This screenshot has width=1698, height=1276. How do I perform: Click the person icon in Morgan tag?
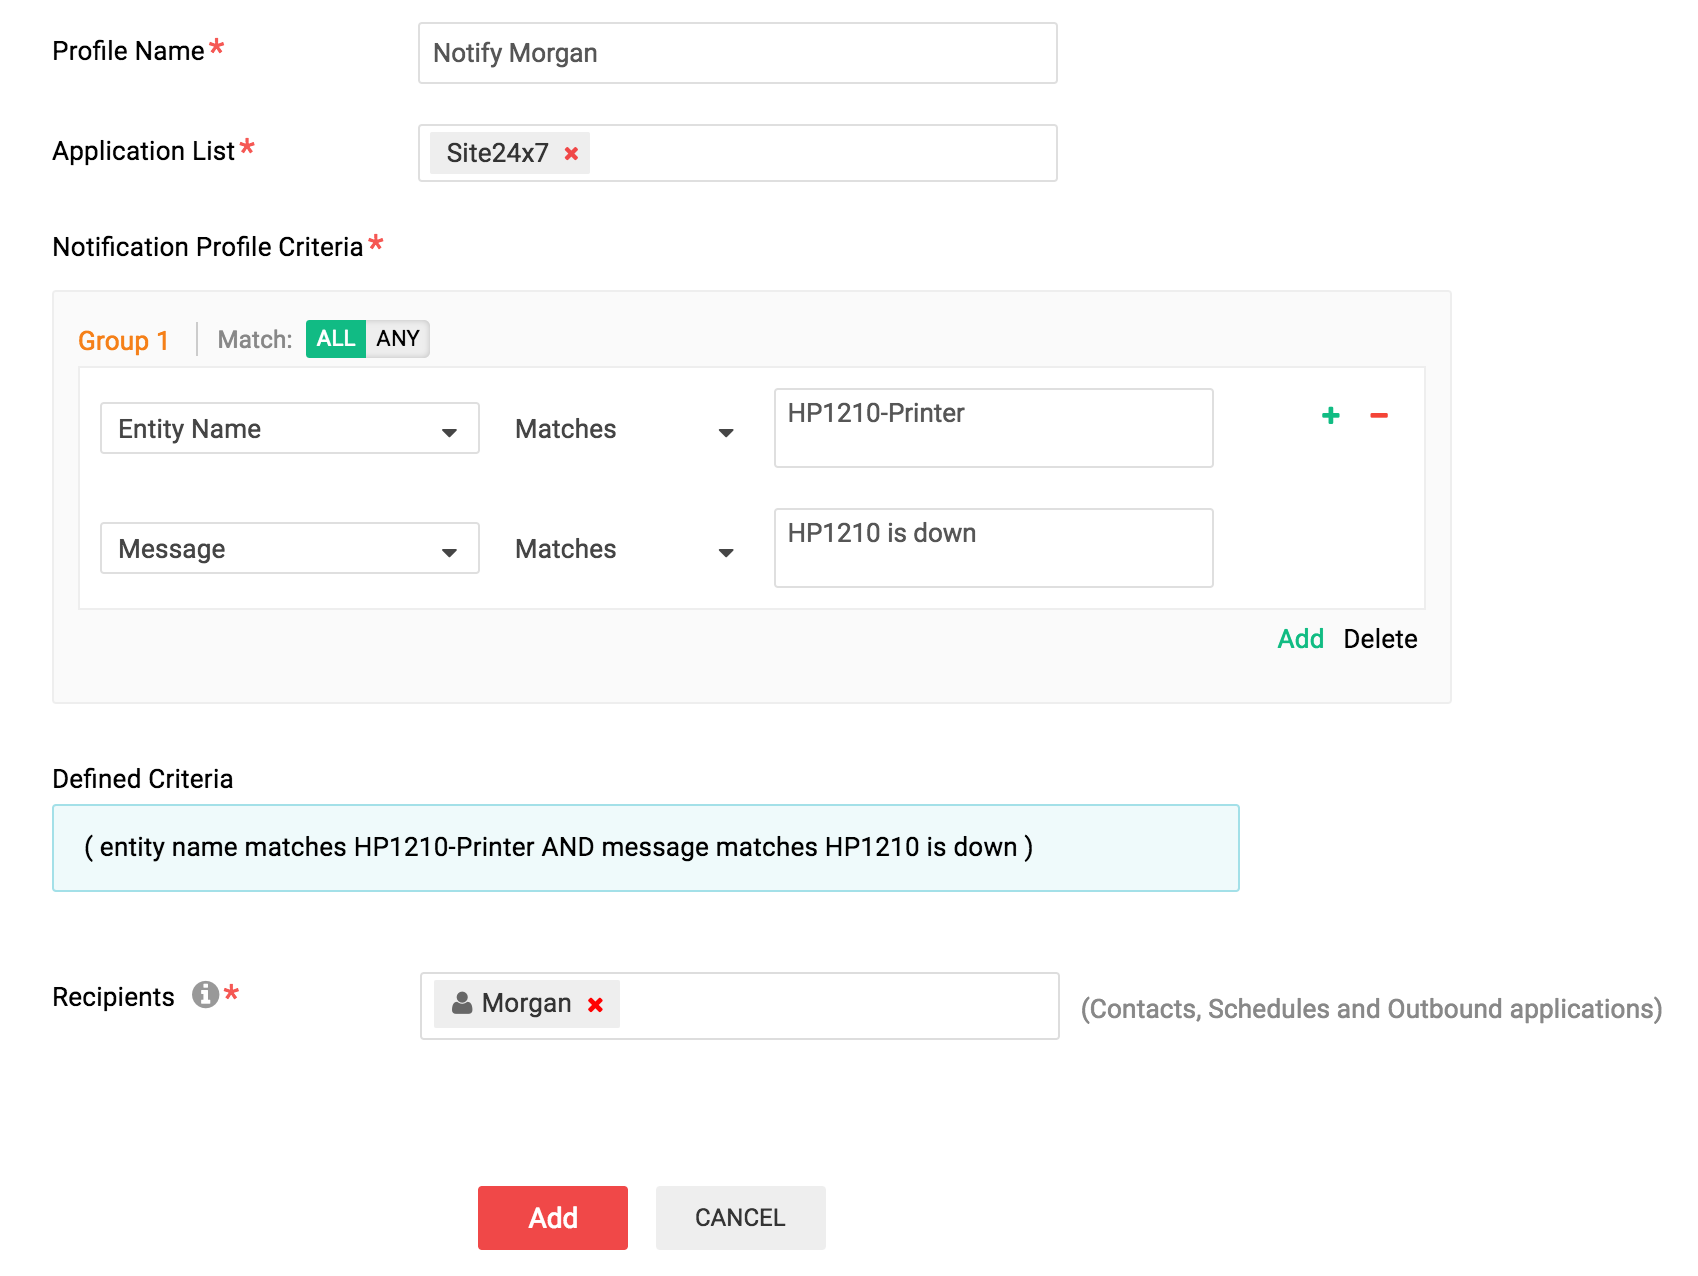point(462,1003)
